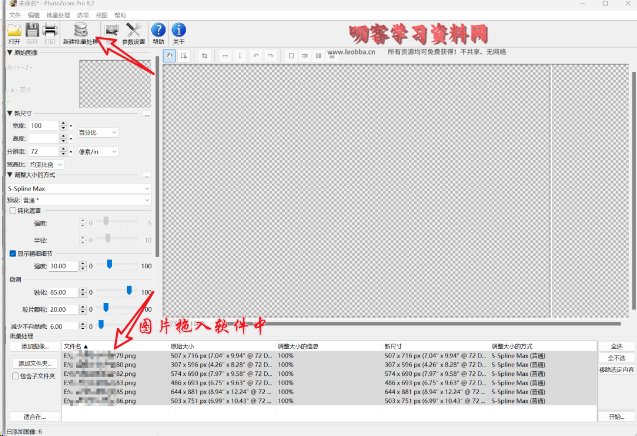Select the hand navigation tool in preview toolbar
Screen dimensions: 637x436
169,56
